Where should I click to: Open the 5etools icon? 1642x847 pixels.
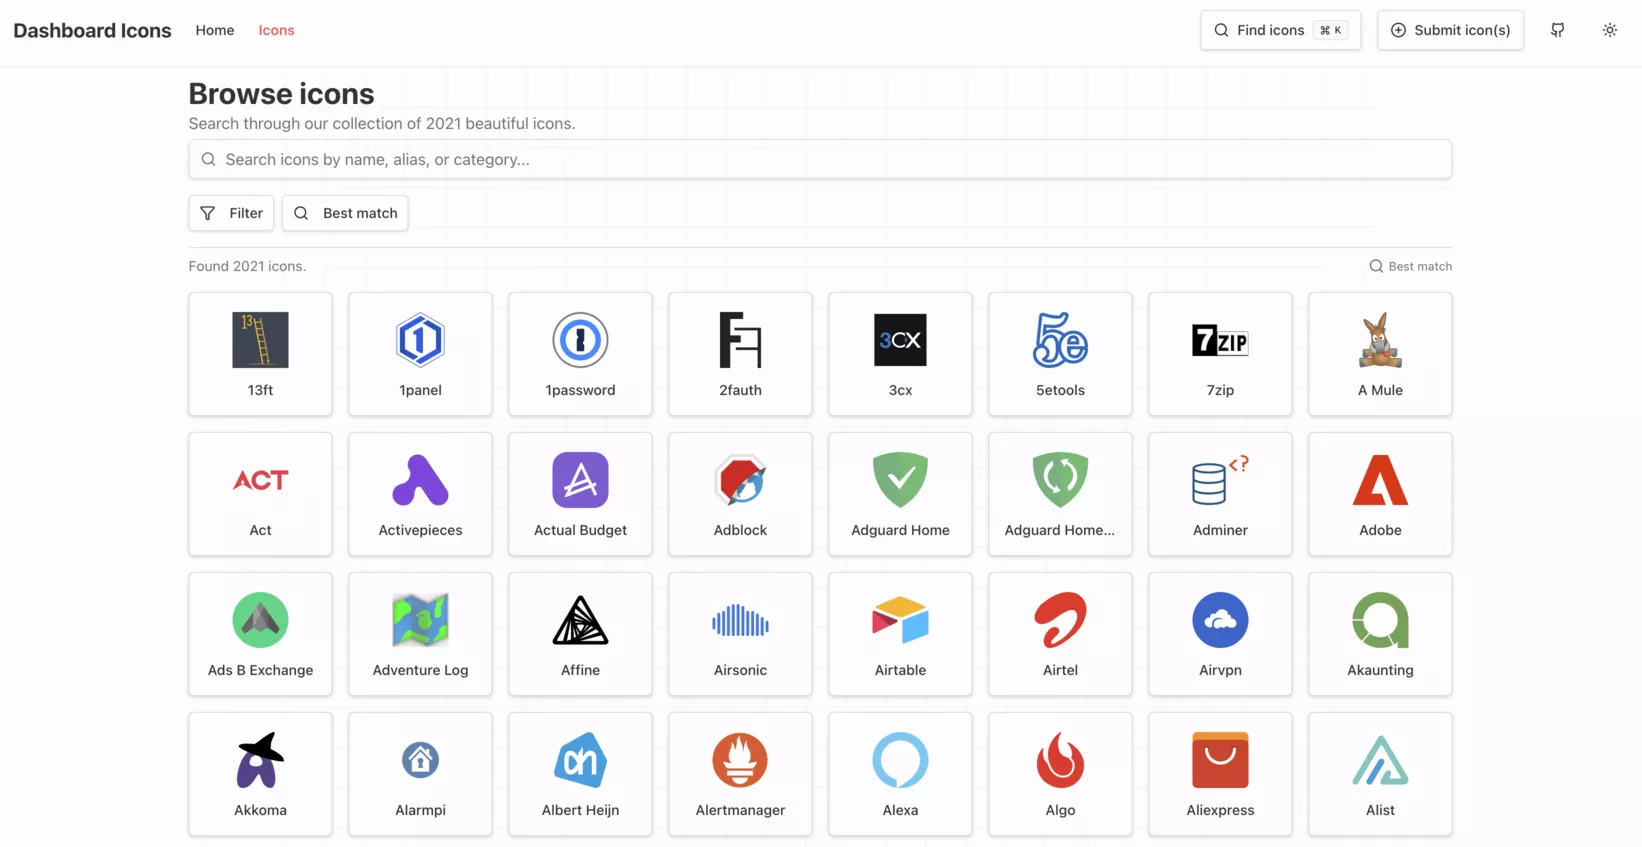[1060, 354]
